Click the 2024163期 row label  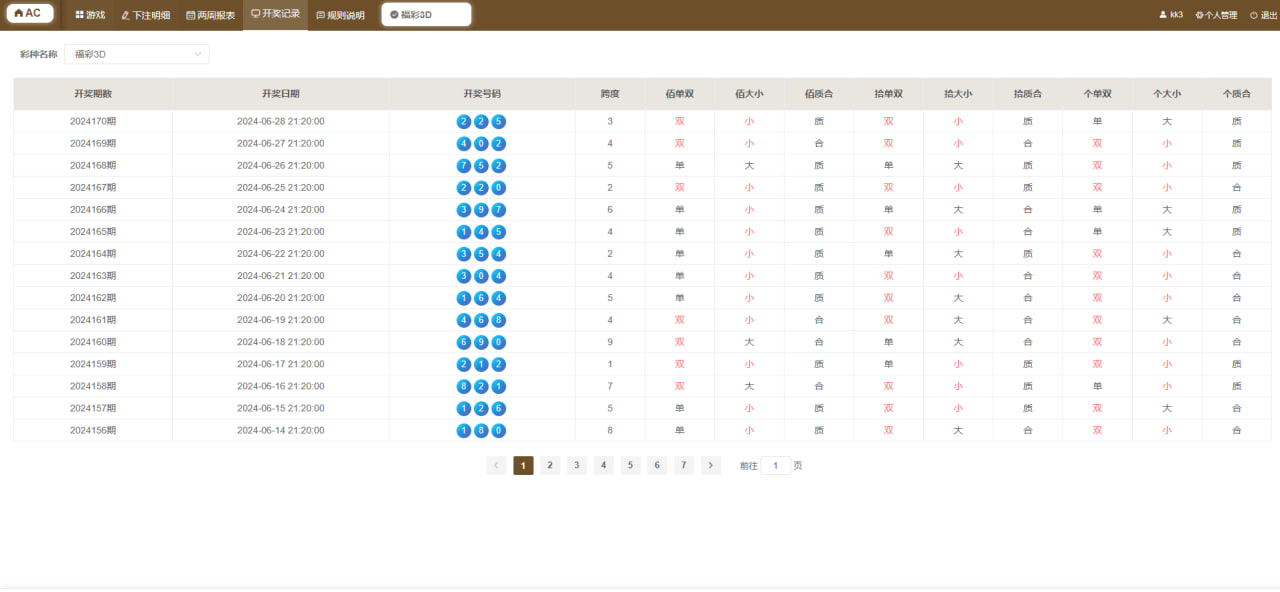click(93, 275)
